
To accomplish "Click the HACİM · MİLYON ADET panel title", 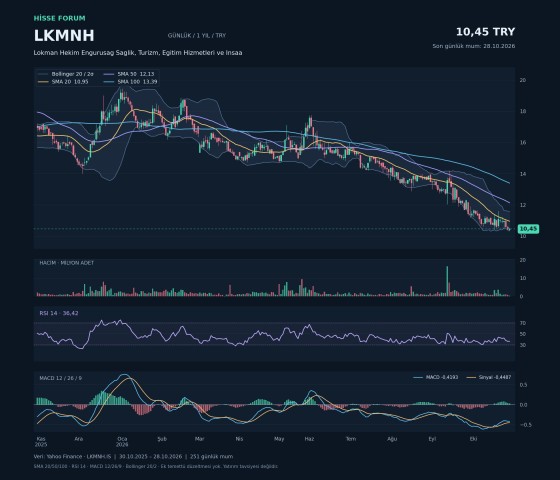I will coord(66,263).
